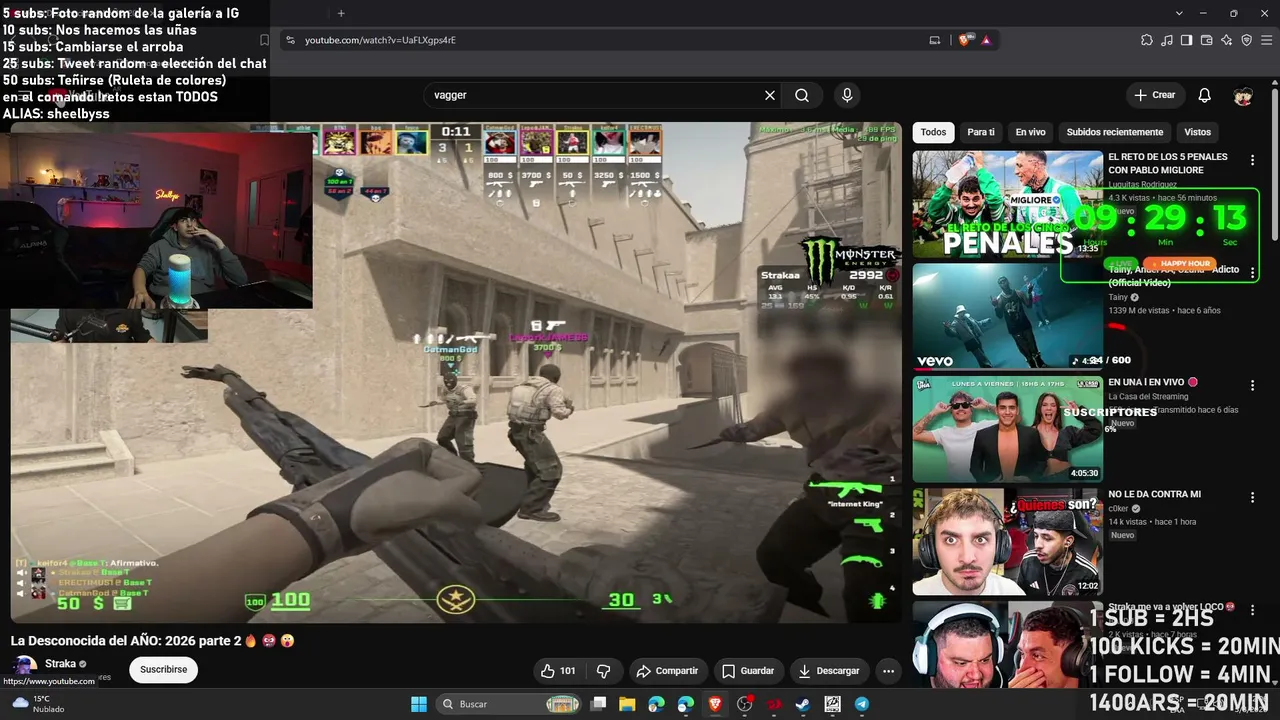Clear the YouTube search field text
Viewport: 1280px width, 720px height.
click(x=770, y=95)
